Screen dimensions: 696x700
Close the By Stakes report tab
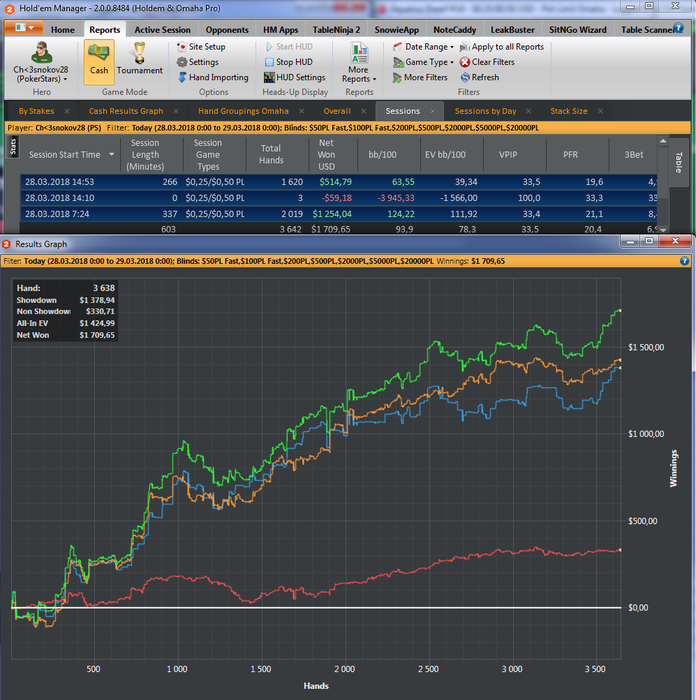pos(67,111)
